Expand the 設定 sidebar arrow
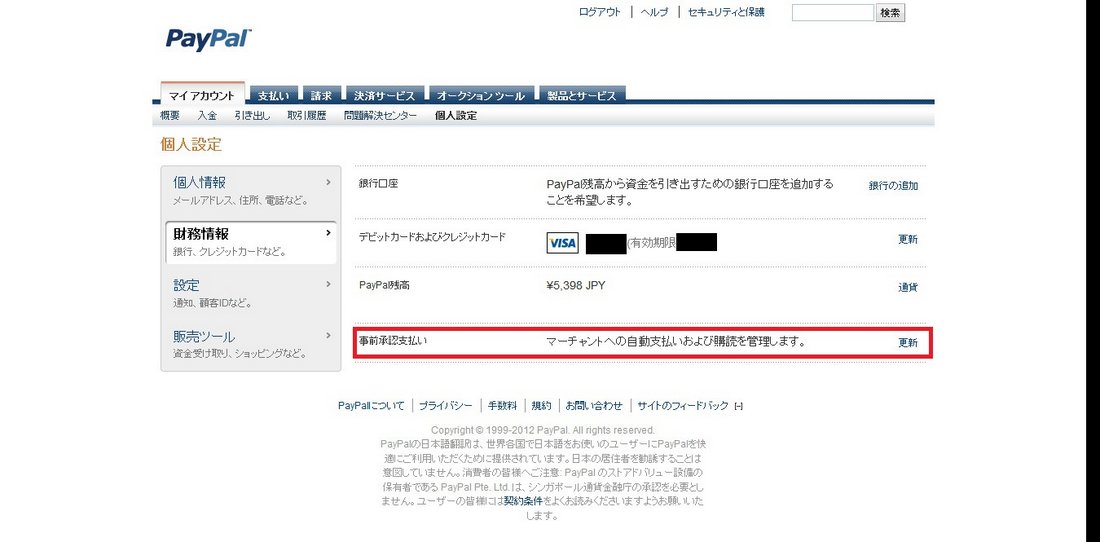Viewport: 1100px width, 542px height. click(328, 285)
